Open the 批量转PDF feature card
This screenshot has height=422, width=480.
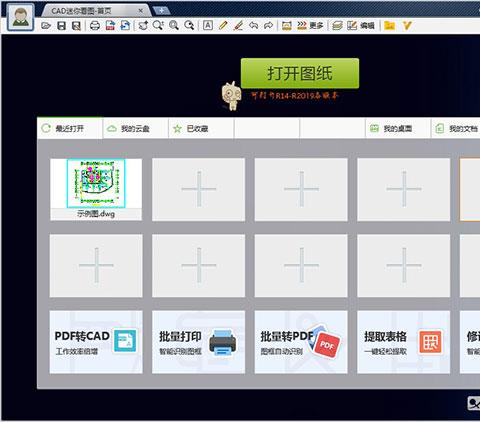pos(301,342)
